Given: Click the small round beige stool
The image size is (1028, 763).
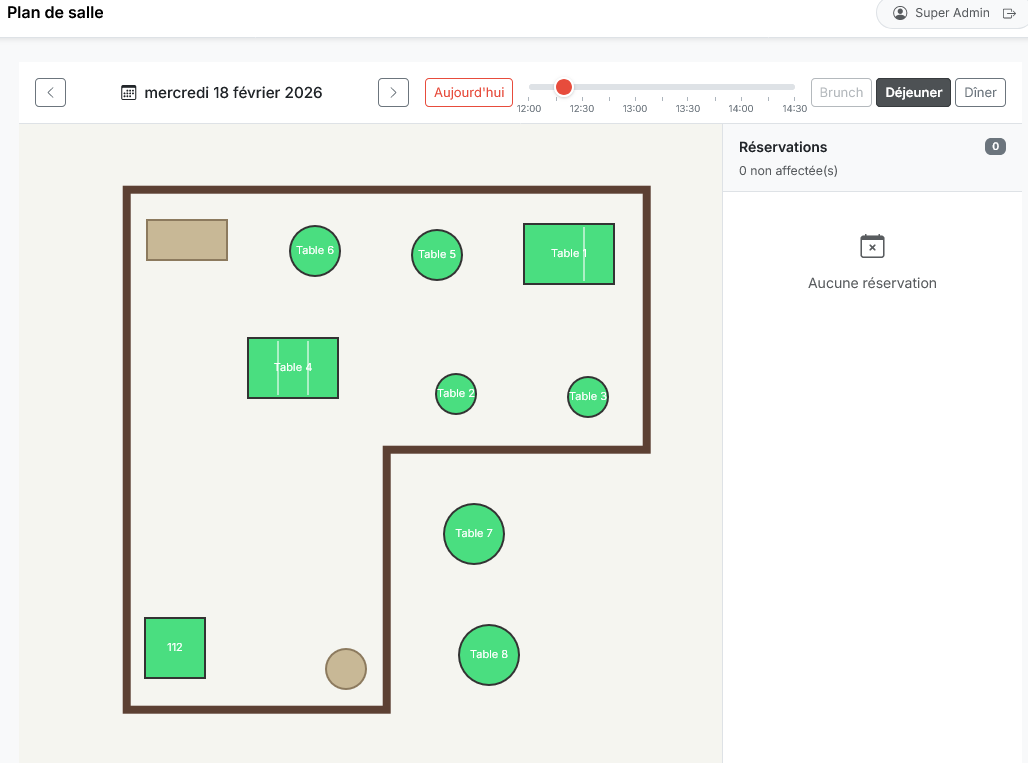Looking at the screenshot, I should coord(345,669).
